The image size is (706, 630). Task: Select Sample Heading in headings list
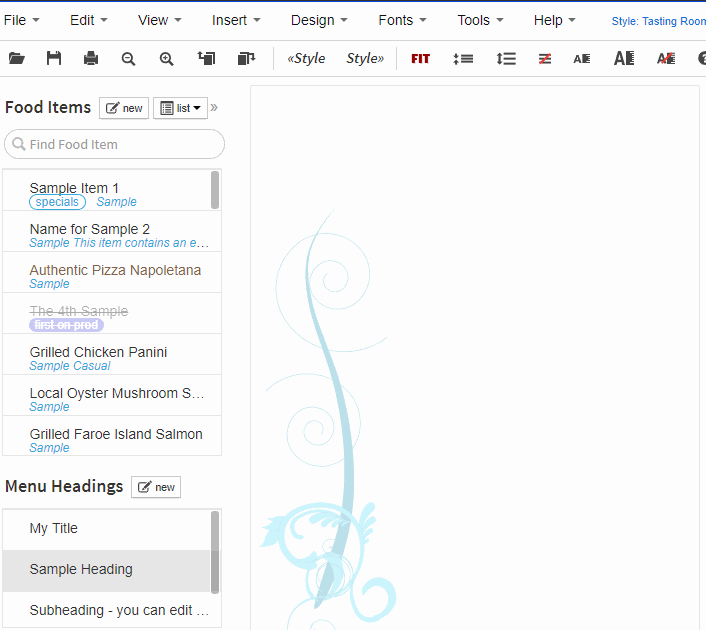coord(107,571)
